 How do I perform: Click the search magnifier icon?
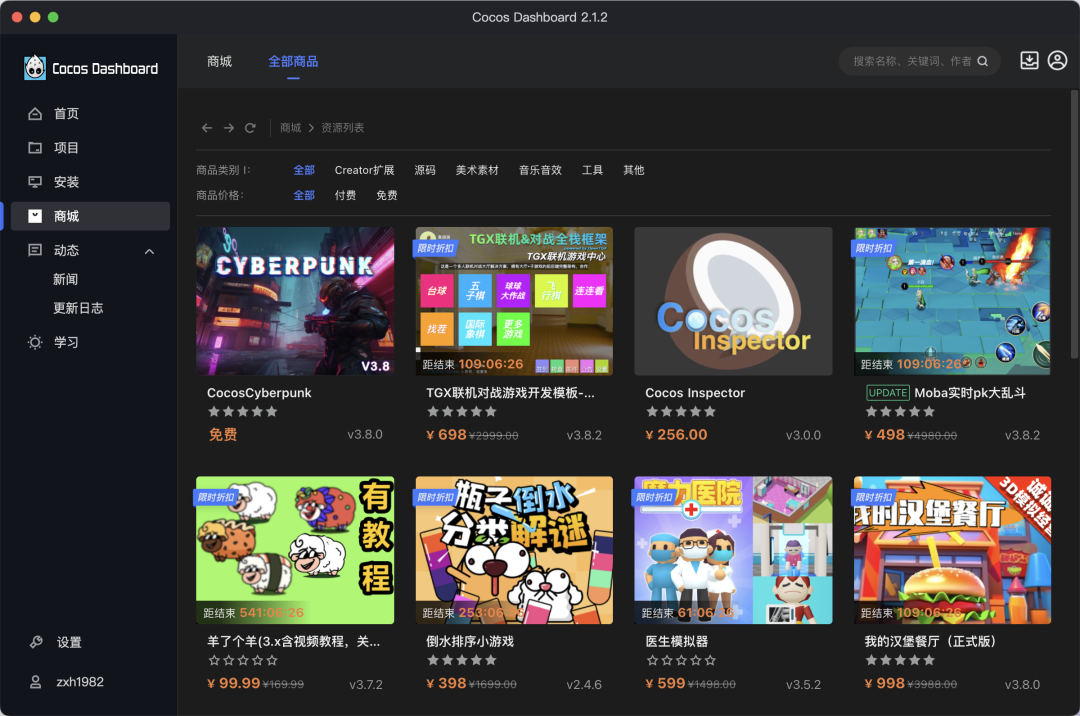983,61
